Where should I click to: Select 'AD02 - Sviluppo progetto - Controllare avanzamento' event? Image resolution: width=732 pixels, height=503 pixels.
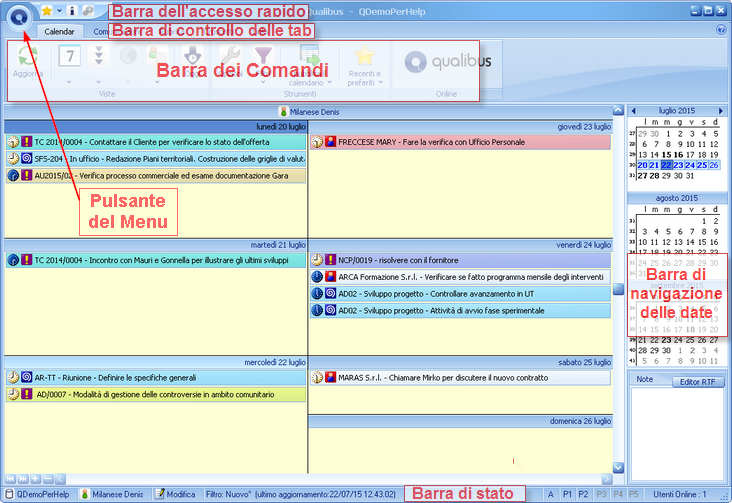460,294
